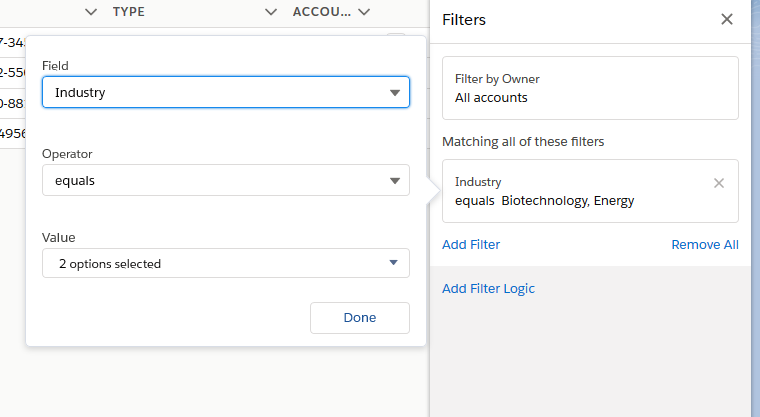Open the chevron menu left of TYPE column
The height and width of the screenshot is (417, 760).
91,12
